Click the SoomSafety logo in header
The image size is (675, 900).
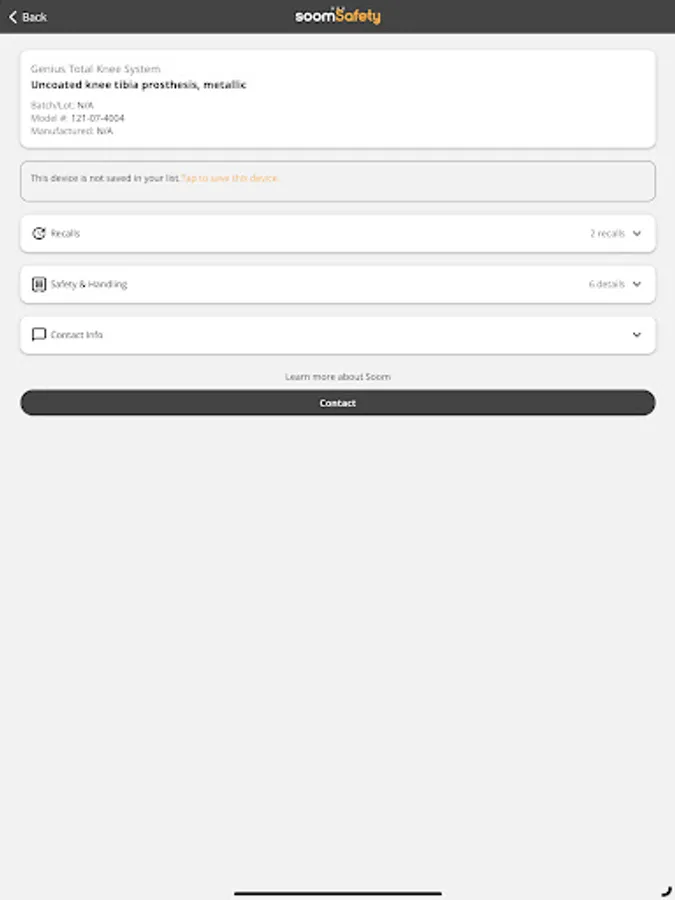(338, 15)
